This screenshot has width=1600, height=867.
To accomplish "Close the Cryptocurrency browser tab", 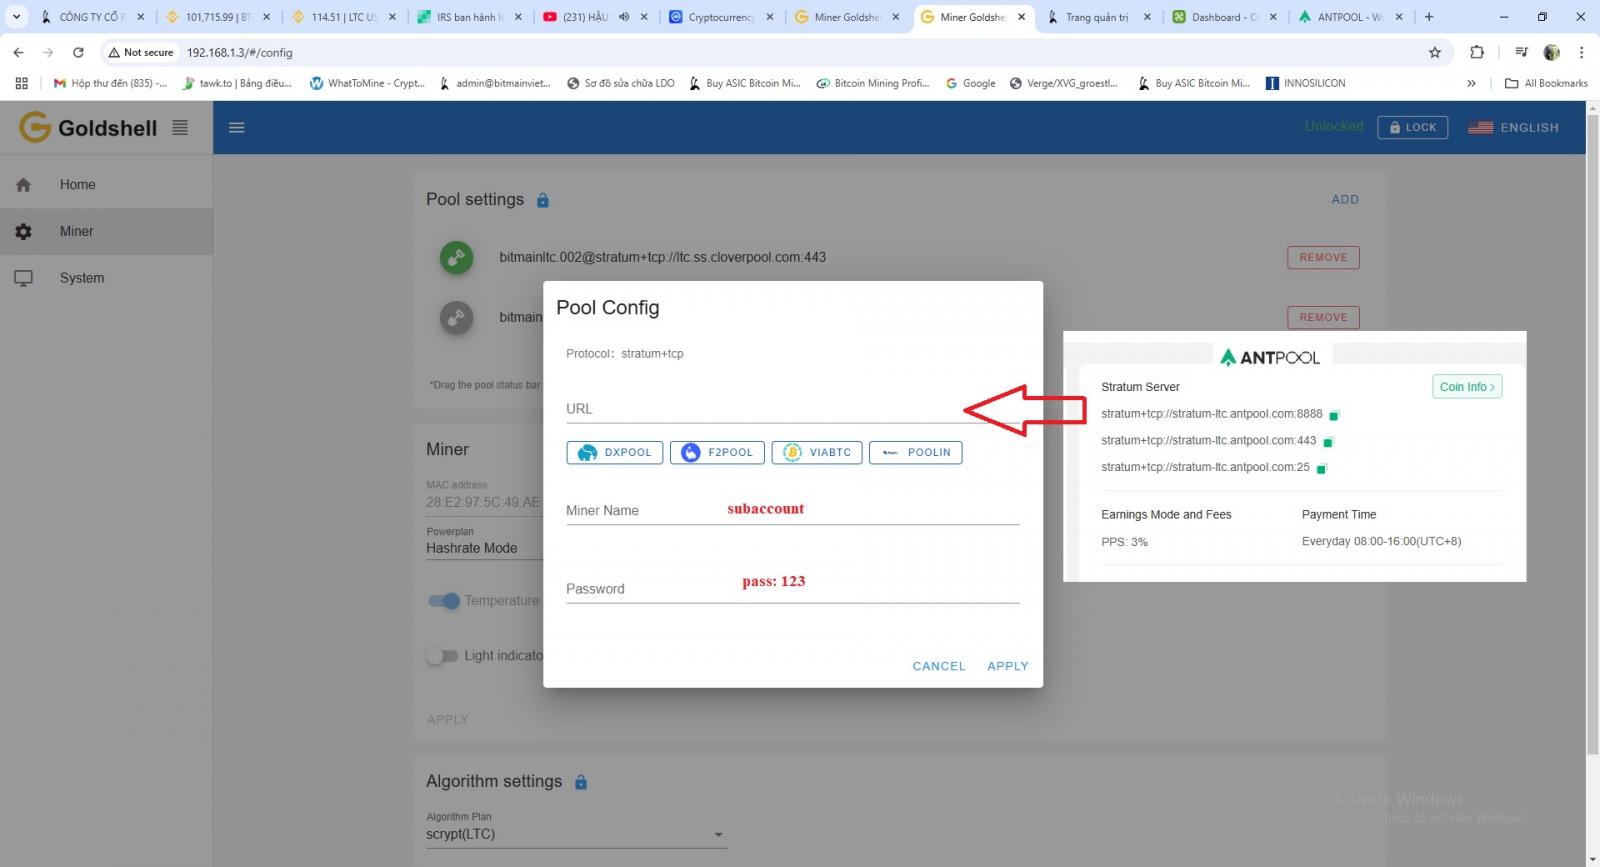I will coord(770,17).
